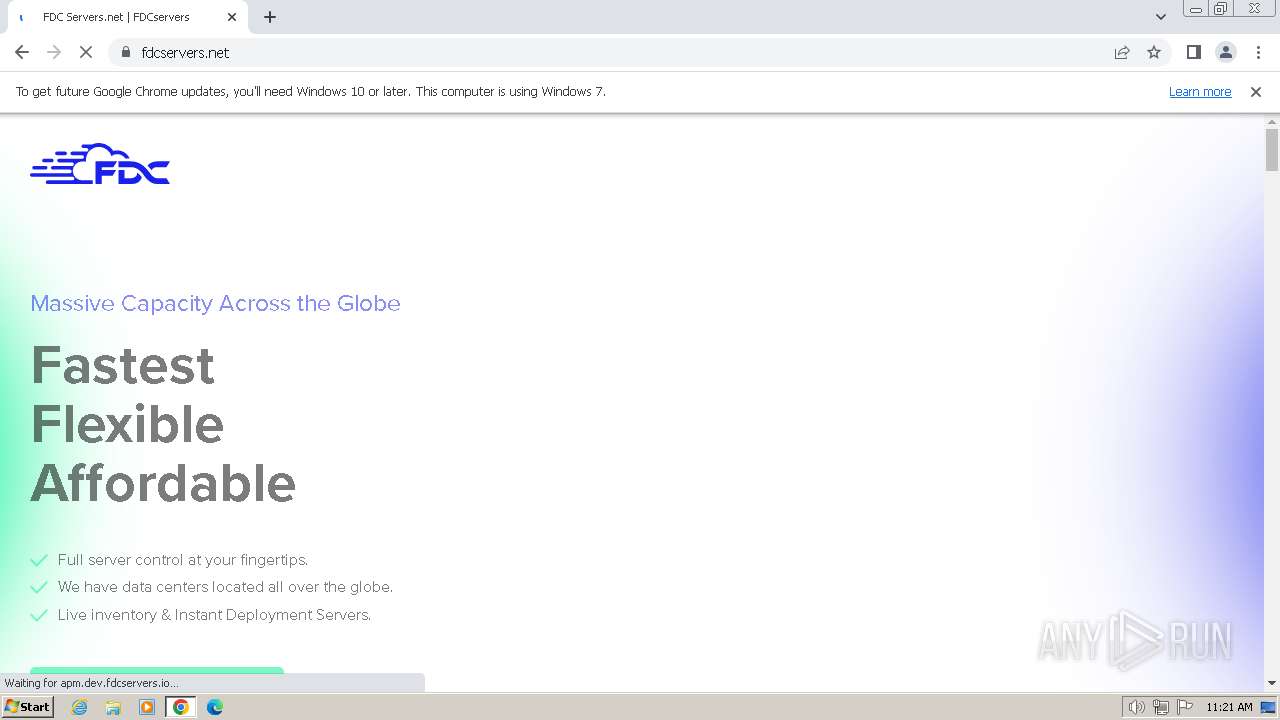This screenshot has width=1280, height=720.
Task: Open a new tab with plus button
Action: 270,17
